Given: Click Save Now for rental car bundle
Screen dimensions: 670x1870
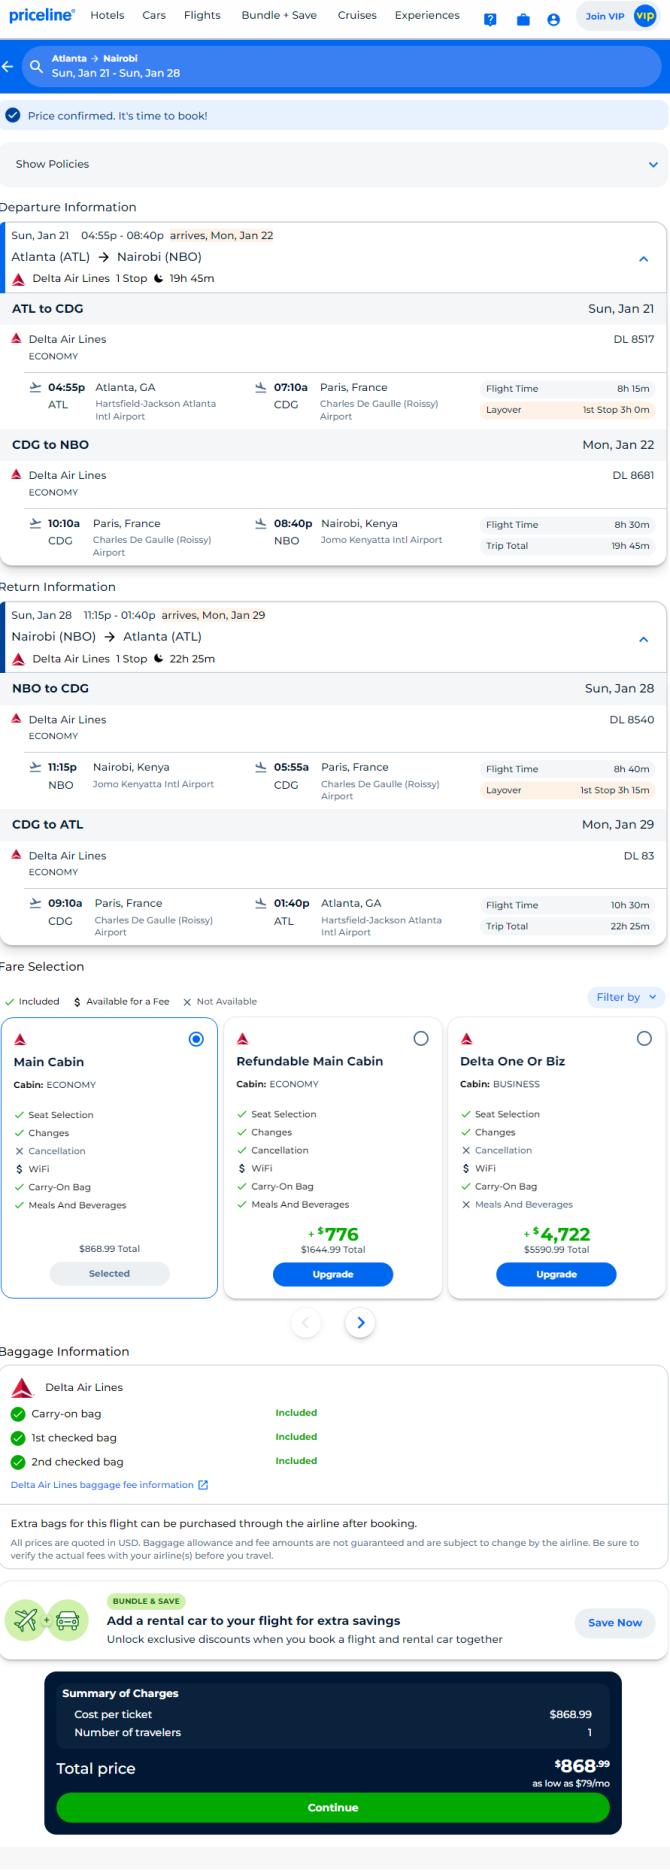Looking at the screenshot, I should [x=615, y=1622].
